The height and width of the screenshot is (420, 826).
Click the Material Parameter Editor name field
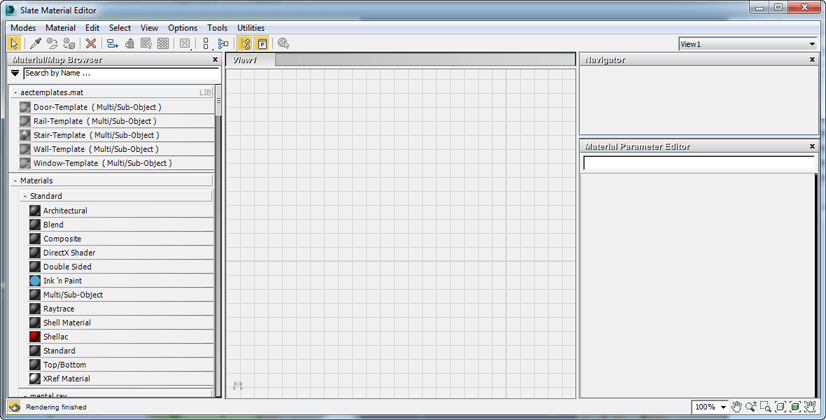pos(699,164)
